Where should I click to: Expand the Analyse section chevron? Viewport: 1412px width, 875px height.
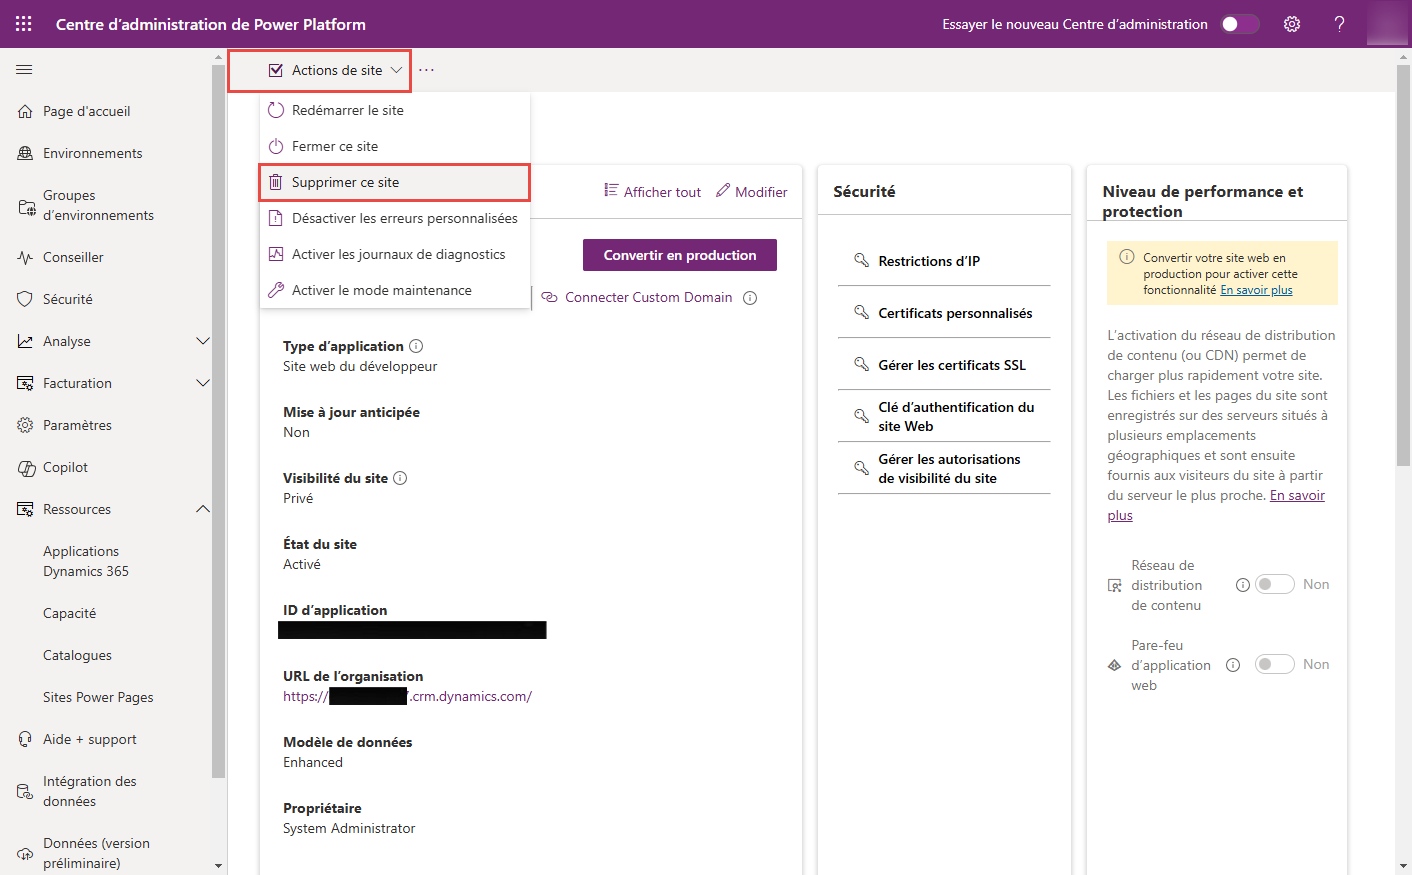tap(203, 341)
